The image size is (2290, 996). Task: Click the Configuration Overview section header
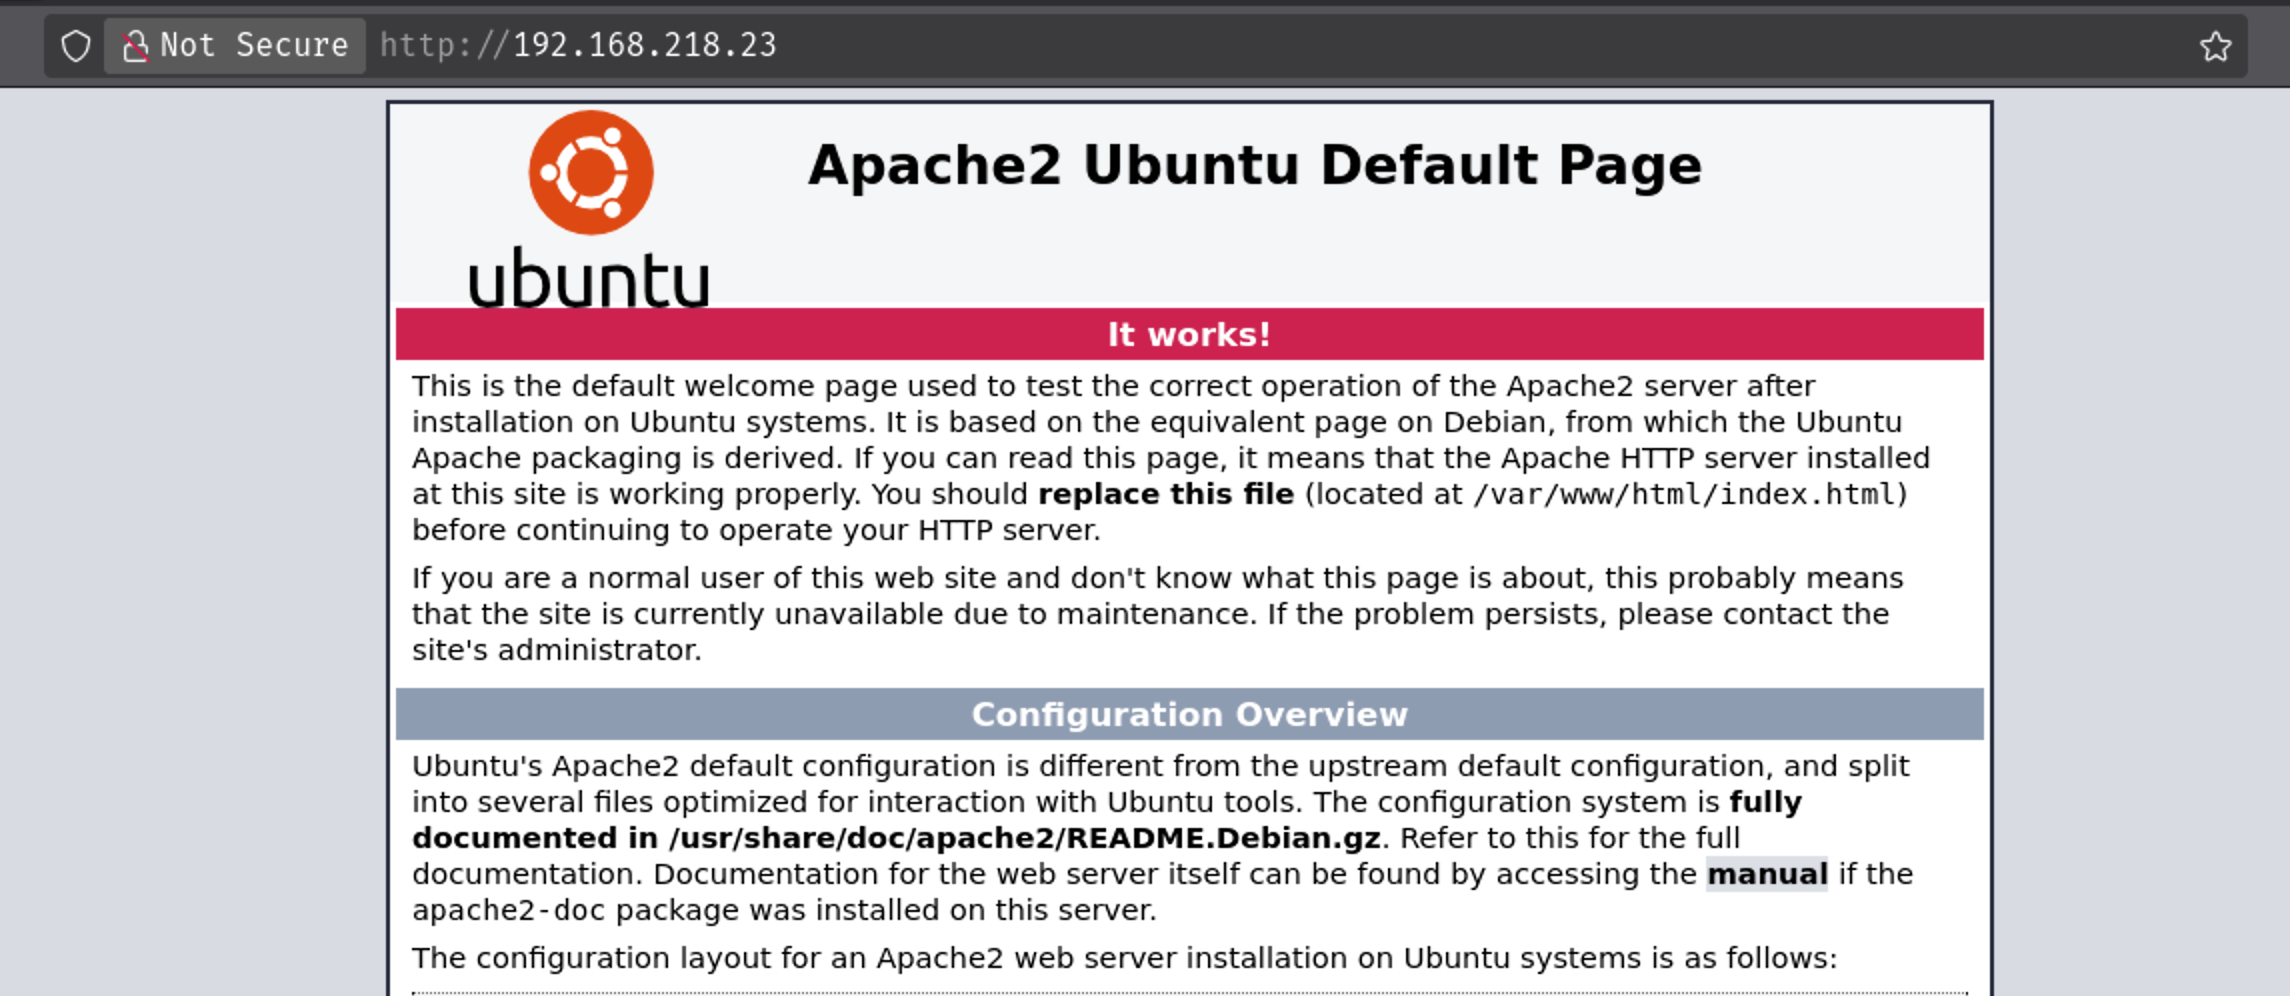pos(1189,714)
